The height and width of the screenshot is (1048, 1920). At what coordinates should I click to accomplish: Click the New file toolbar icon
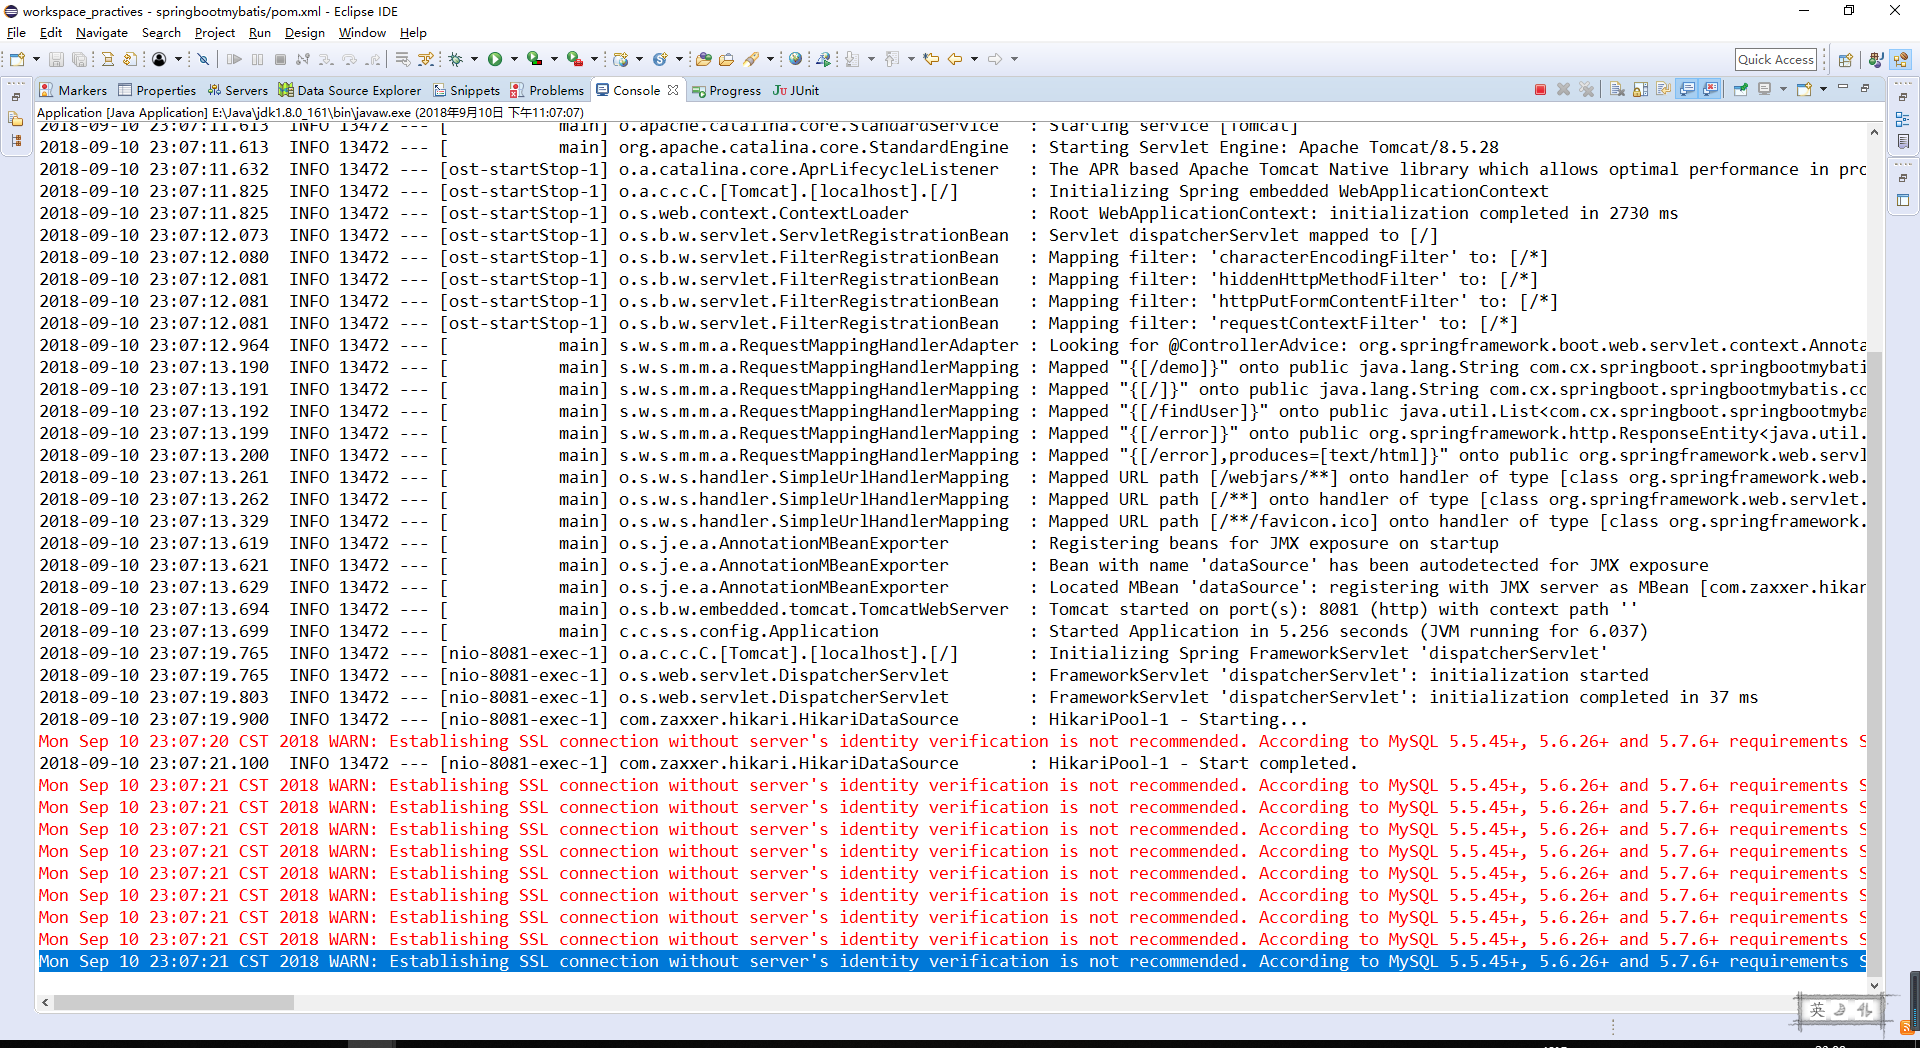17,59
